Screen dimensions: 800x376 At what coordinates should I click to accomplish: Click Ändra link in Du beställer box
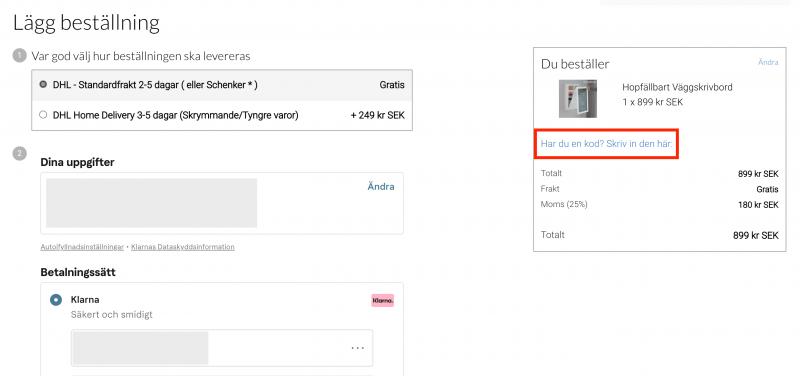click(x=768, y=62)
